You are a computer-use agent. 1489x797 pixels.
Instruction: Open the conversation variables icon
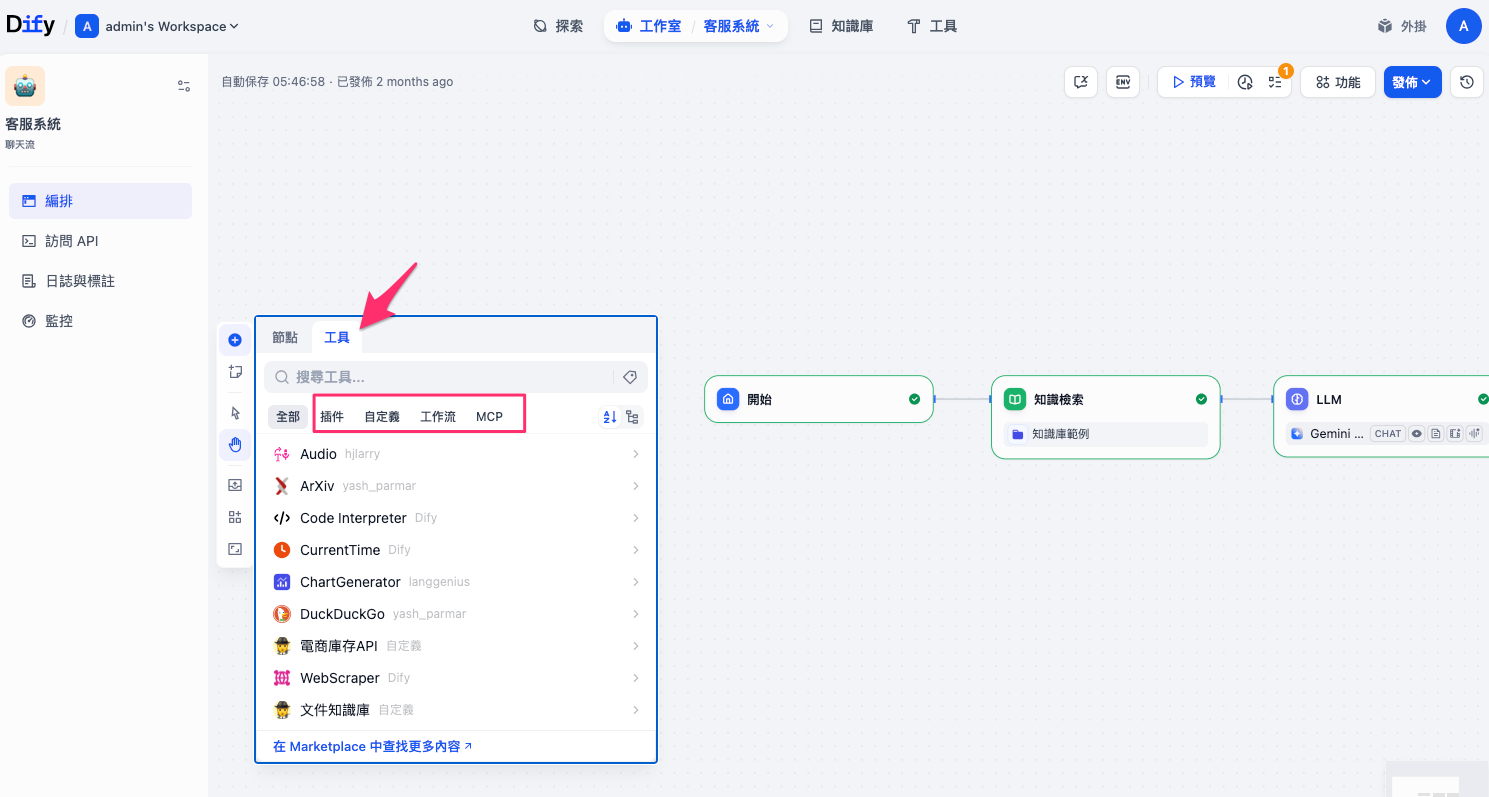point(1081,82)
